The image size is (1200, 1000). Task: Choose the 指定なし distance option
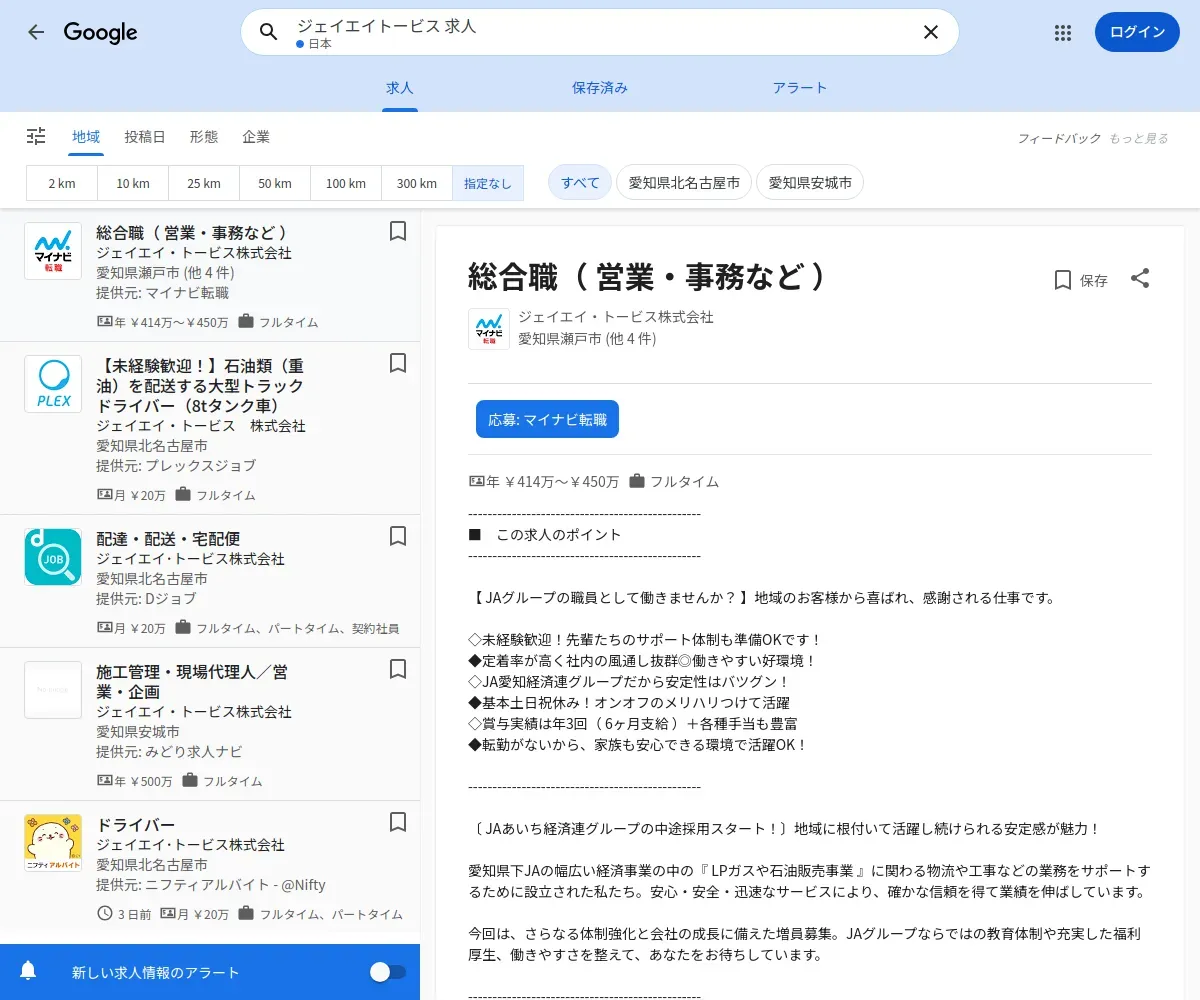tap(488, 183)
